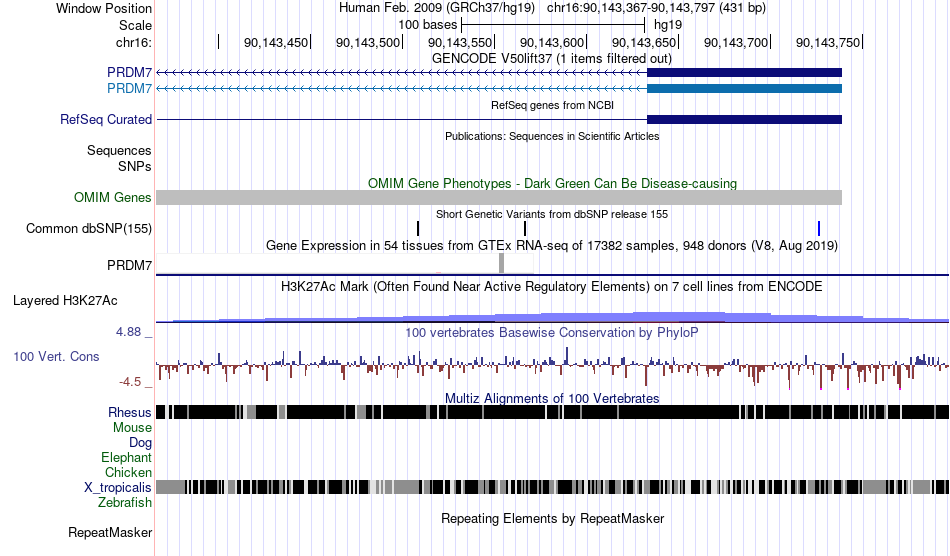Click the dark blue PRDM7 GENCODE exon block
The height and width of the screenshot is (556, 950).
[744, 73]
